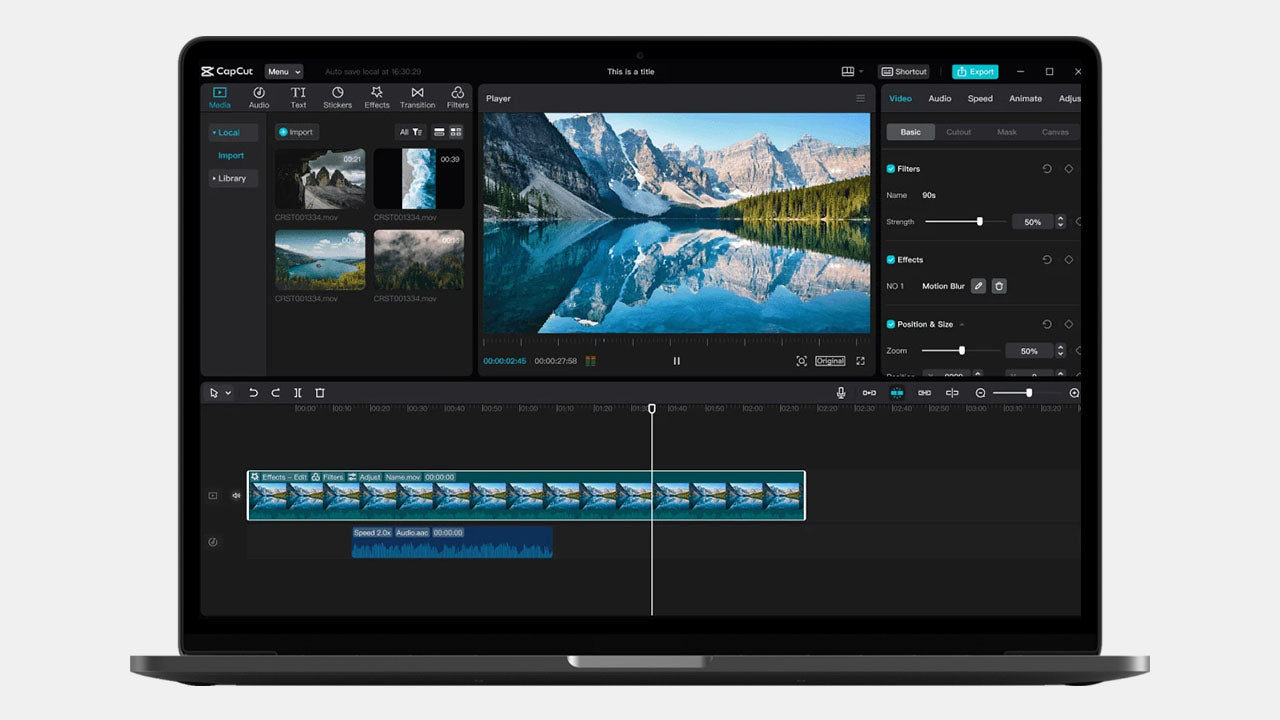Click the Export button

[x=974, y=72]
